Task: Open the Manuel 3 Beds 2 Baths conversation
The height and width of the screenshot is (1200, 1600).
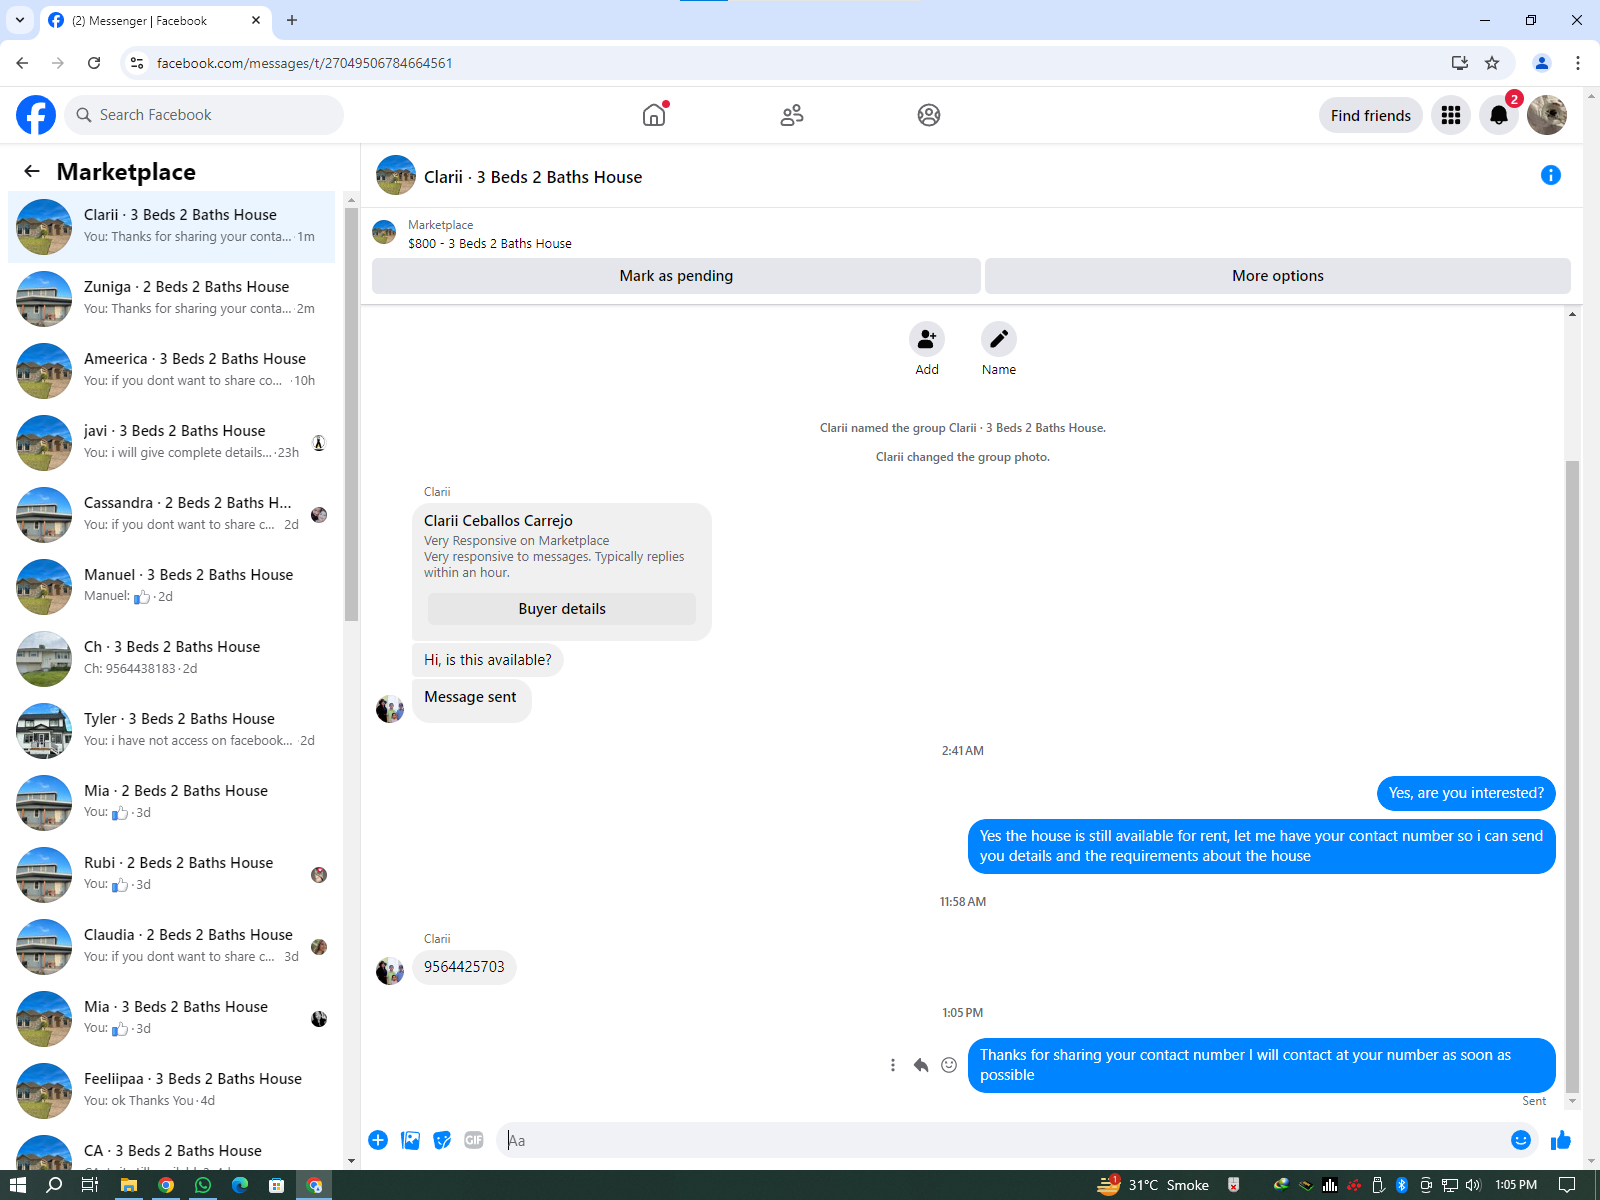Action: tap(172, 587)
